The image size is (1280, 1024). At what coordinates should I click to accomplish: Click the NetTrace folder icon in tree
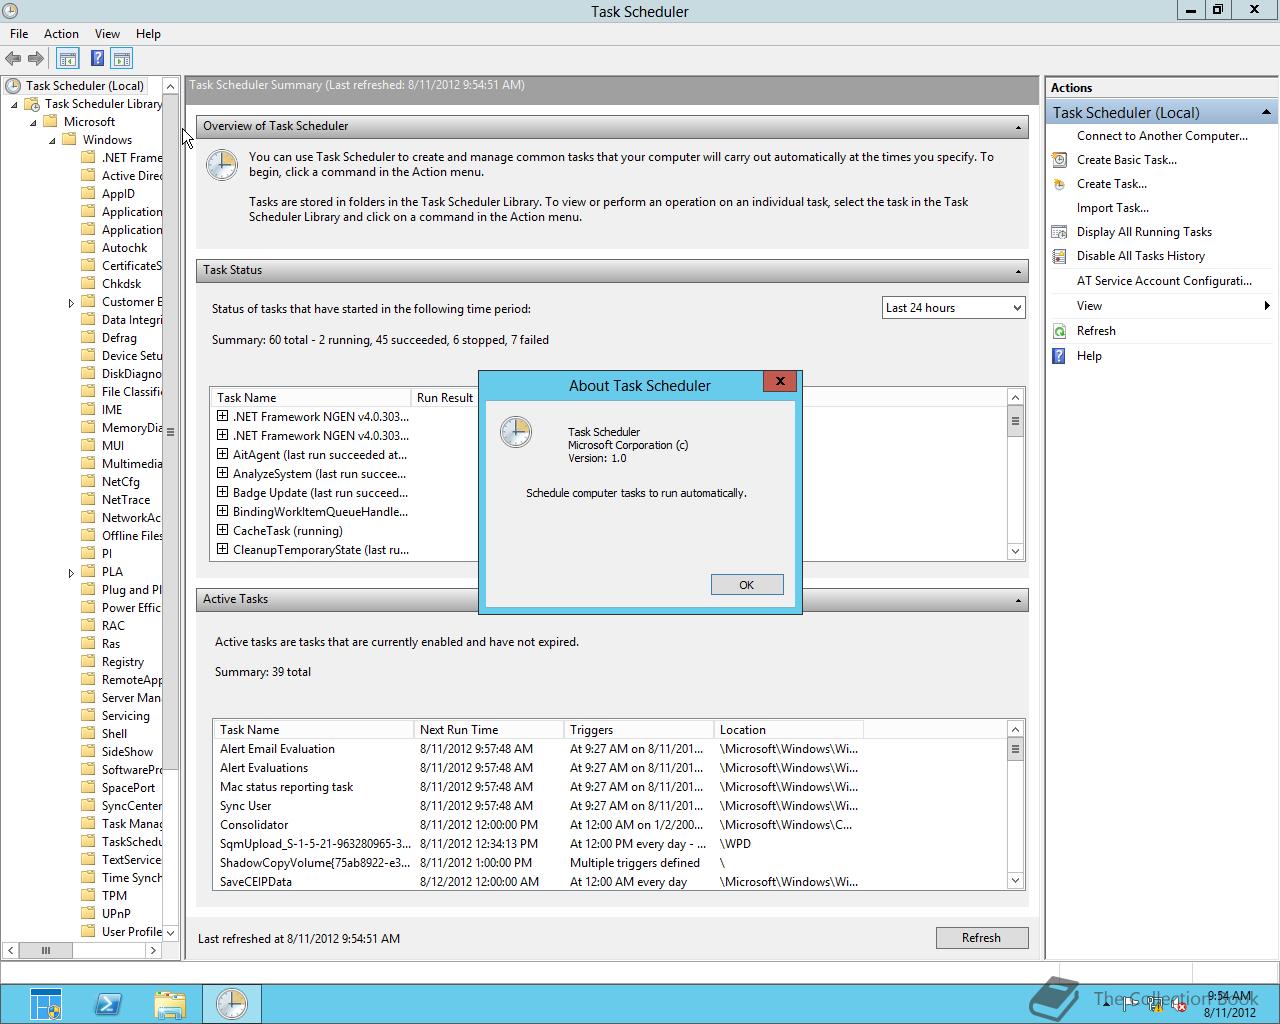pos(89,500)
